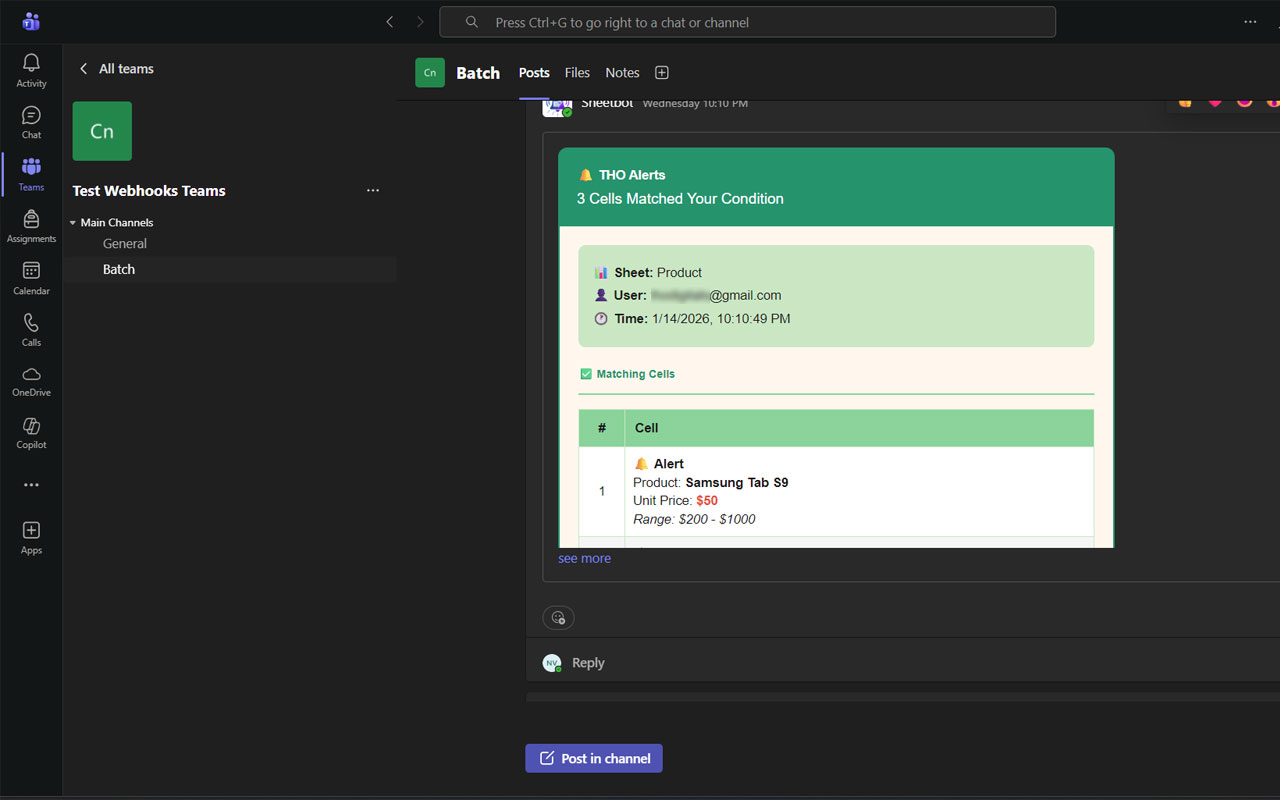
Task: Click the User email address line
Action: coord(688,296)
